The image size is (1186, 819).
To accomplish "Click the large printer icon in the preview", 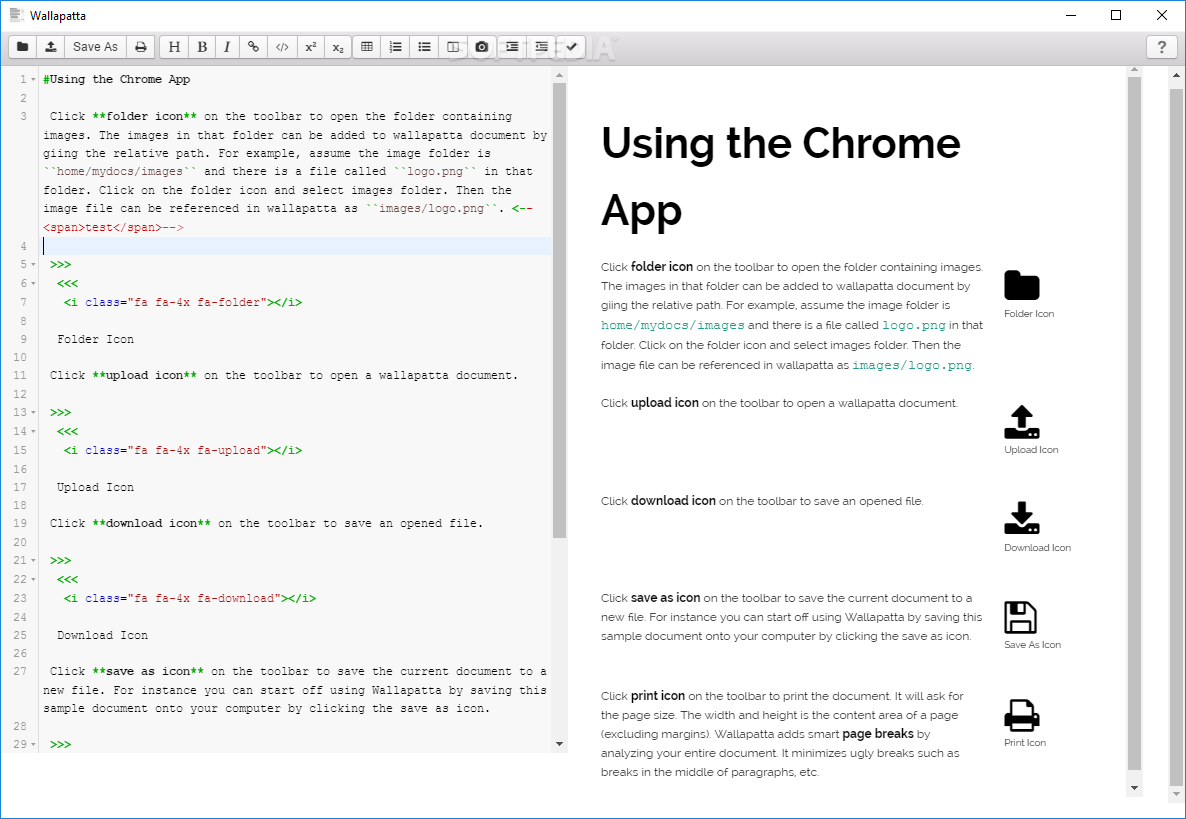I will point(1022,715).
